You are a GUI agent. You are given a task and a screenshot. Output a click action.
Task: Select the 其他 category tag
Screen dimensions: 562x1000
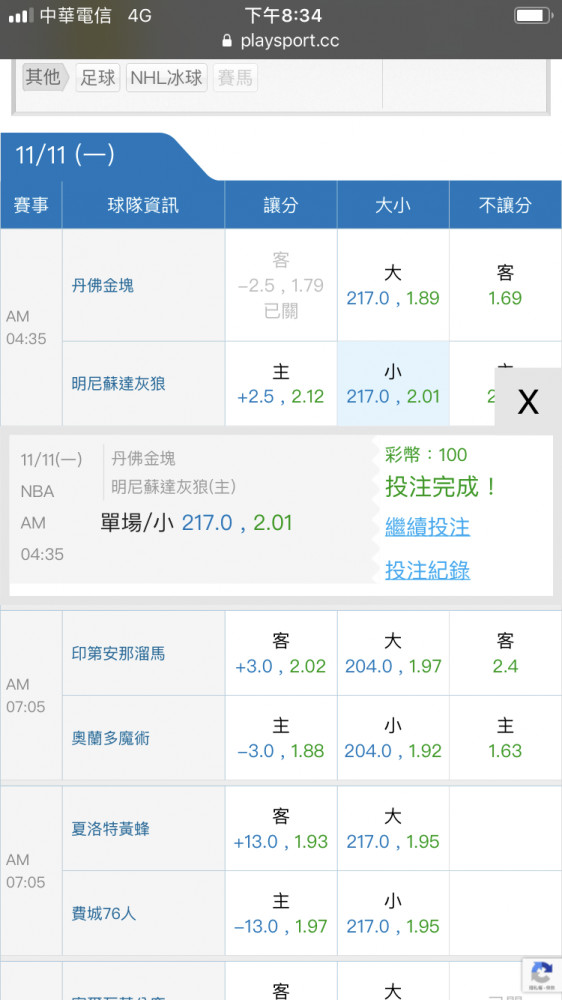[x=45, y=78]
